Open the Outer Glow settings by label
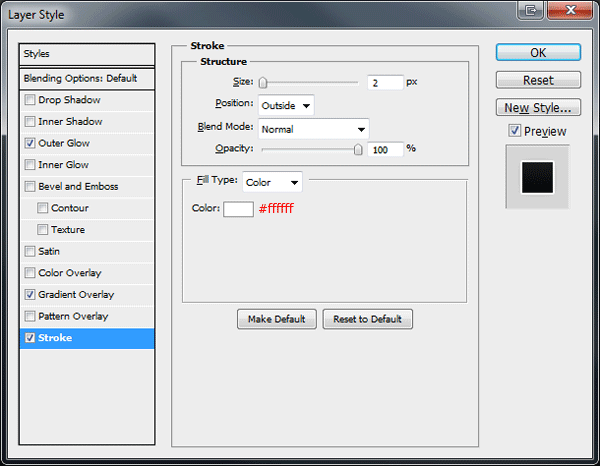The height and width of the screenshot is (466, 600). pos(64,143)
